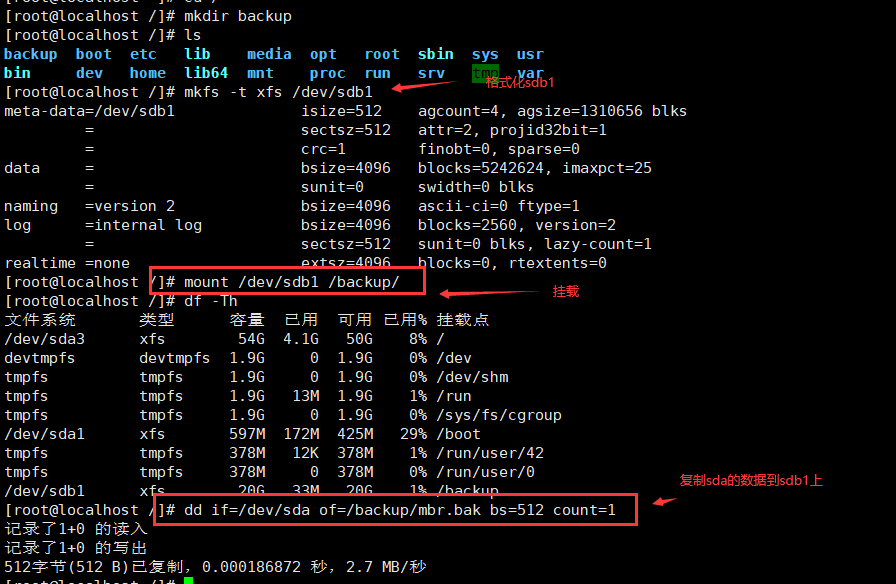Click '记录了1+0 的读入' output line
The height and width of the screenshot is (584, 896).
tap(76, 529)
